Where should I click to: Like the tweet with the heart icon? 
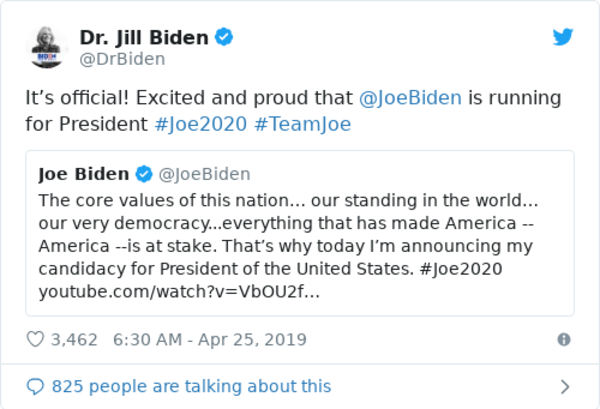35,340
